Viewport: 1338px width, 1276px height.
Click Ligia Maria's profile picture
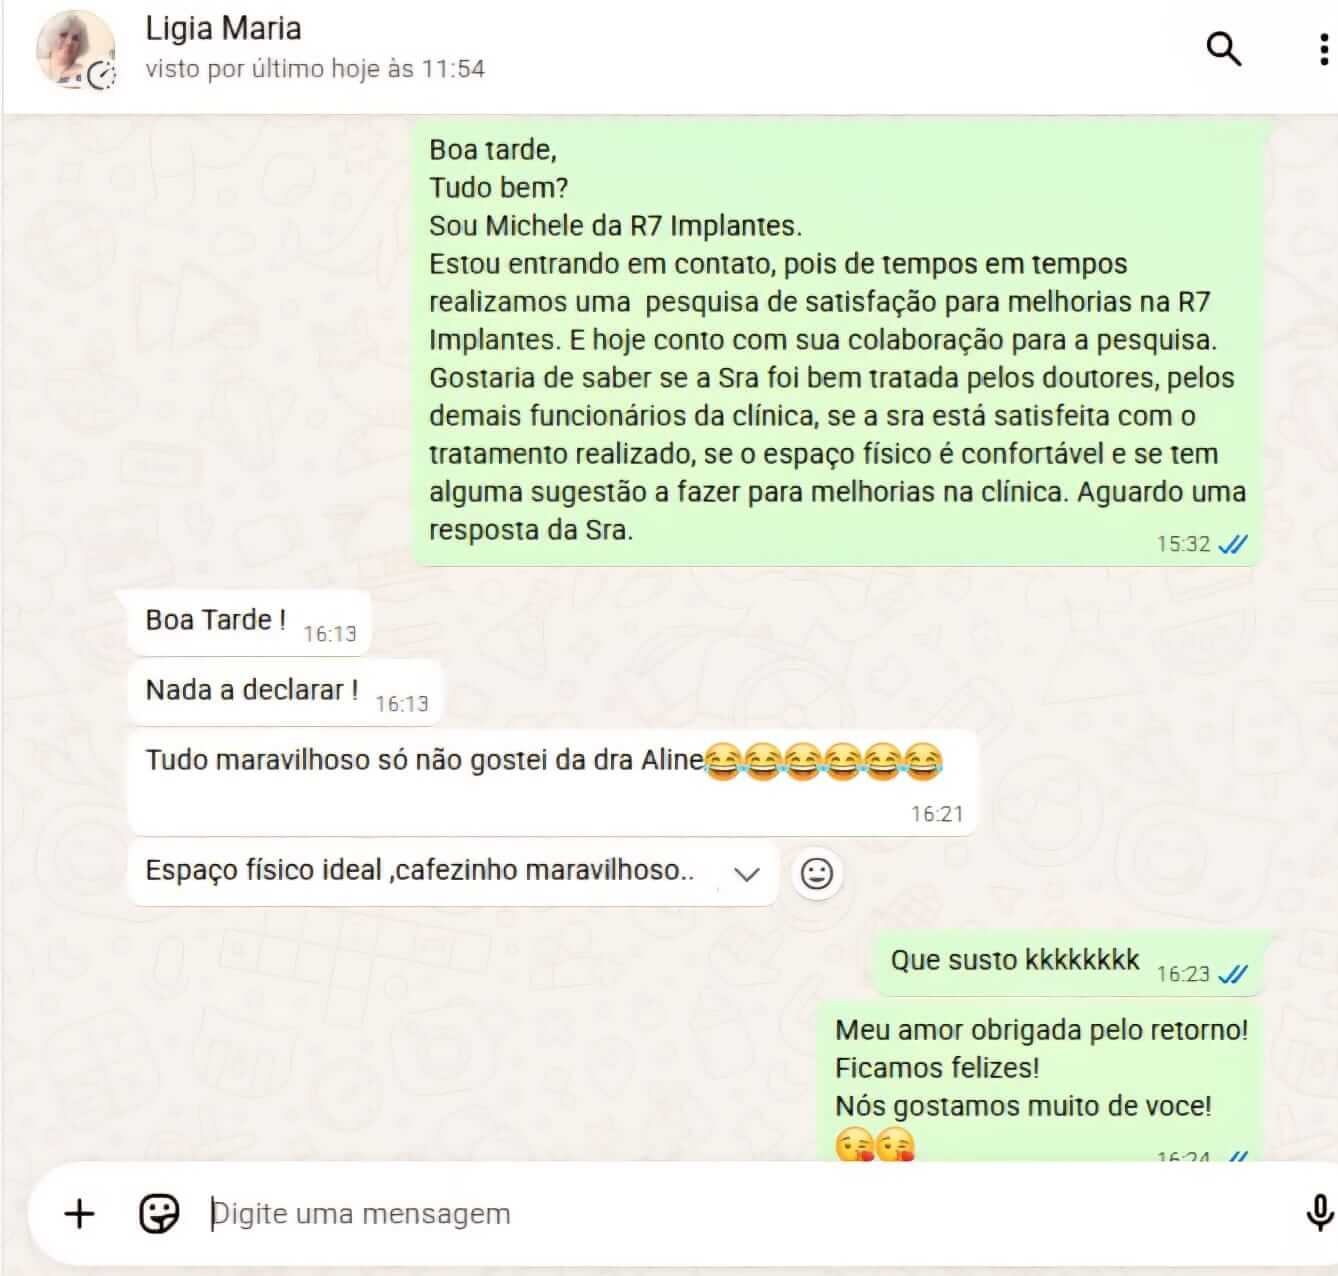click(x=76, y=50)
